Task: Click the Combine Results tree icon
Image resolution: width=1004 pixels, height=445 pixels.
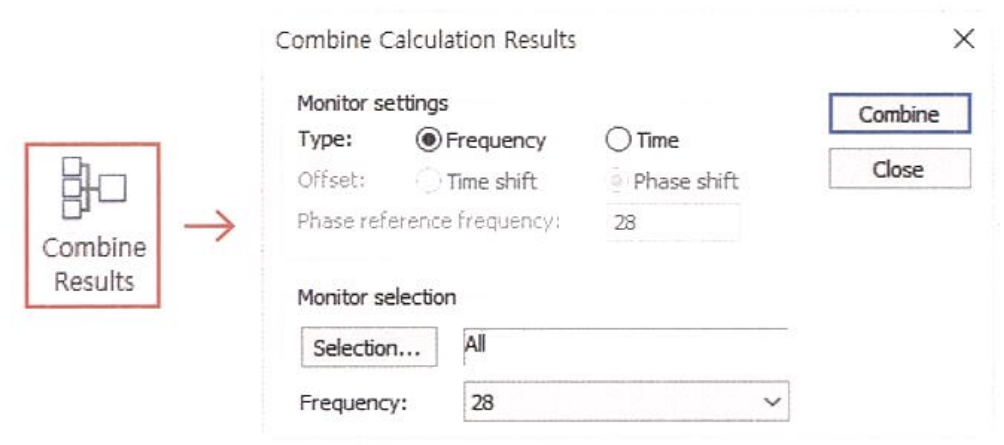Action: click(93, 187)
